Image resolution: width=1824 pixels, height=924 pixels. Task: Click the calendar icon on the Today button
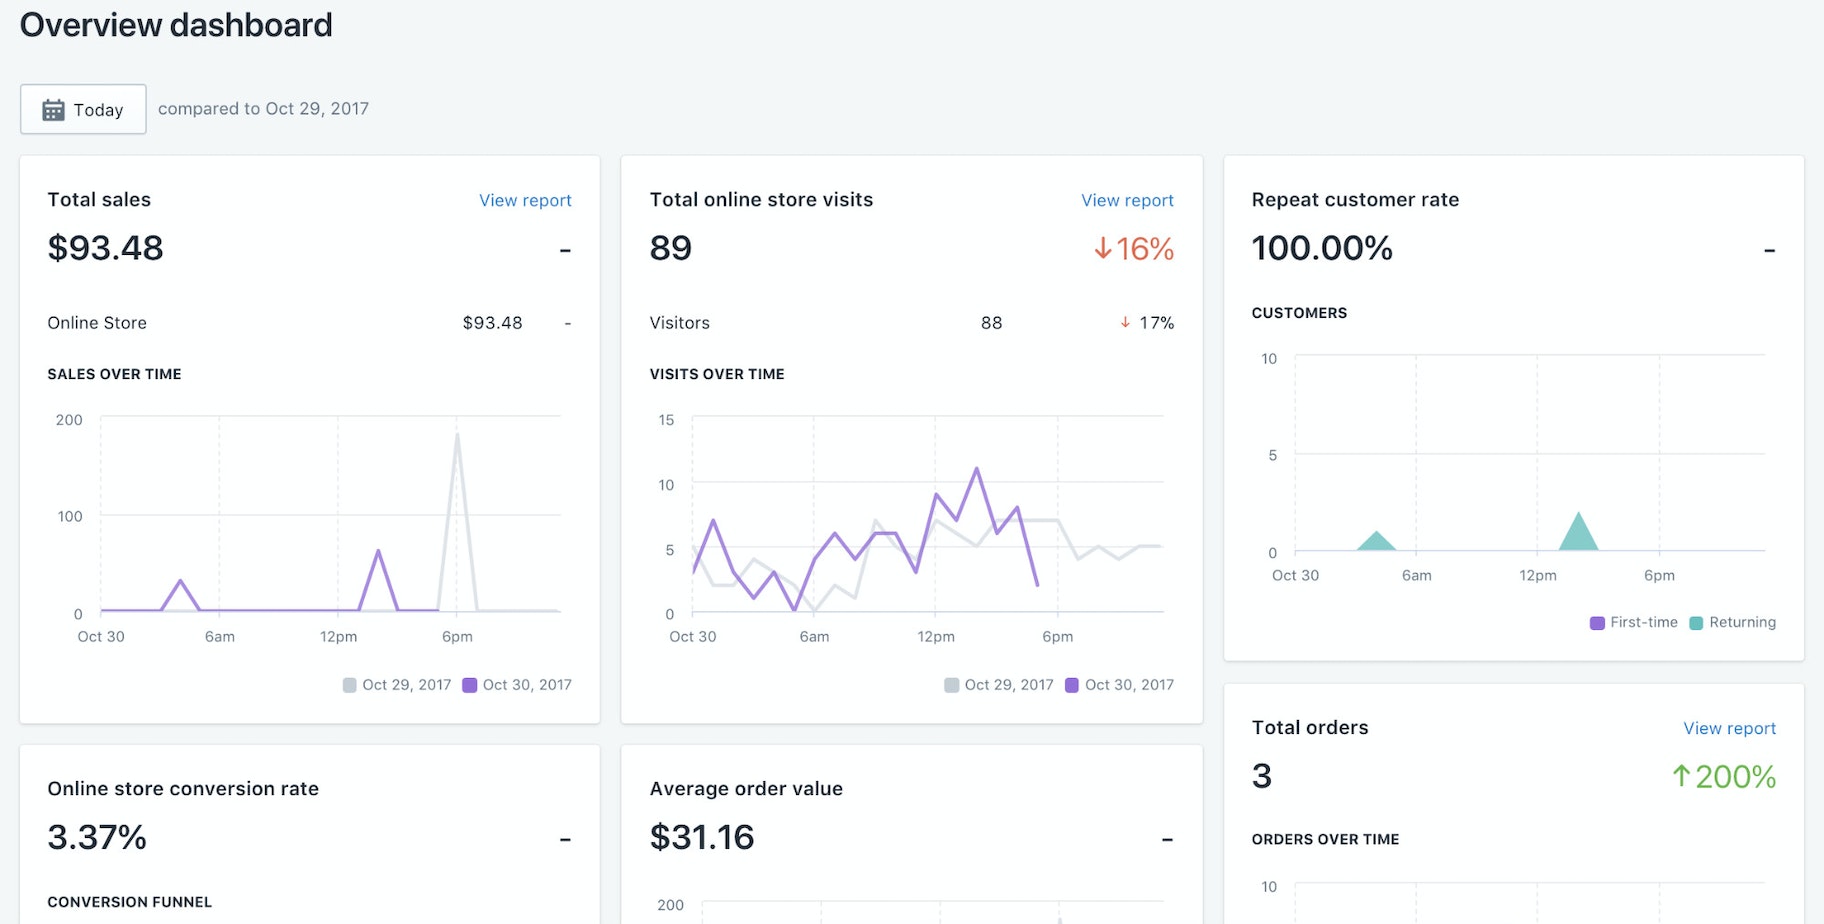click(x=55, y=109)
